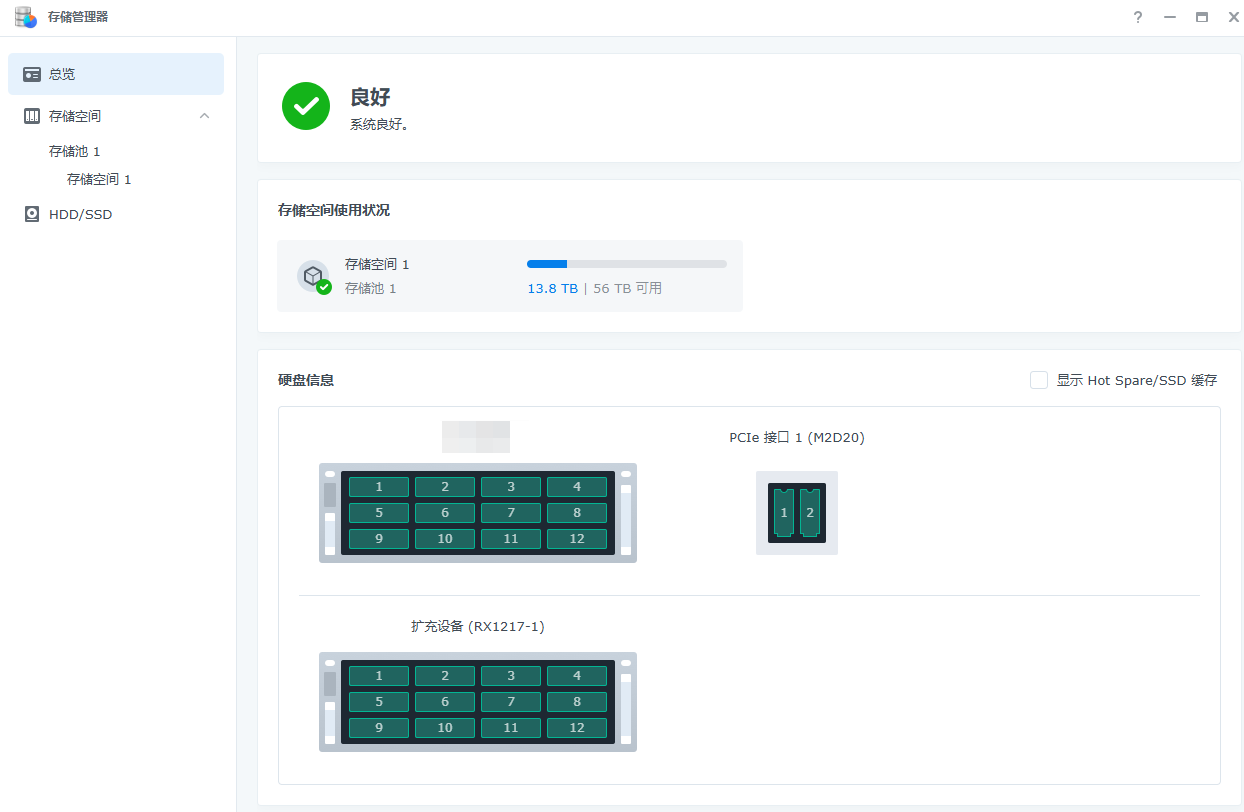Screen dimensions: 1244x812
Task: Select M.2 SSD slot 1 on the M2D20 card
Action: (784, 513)
